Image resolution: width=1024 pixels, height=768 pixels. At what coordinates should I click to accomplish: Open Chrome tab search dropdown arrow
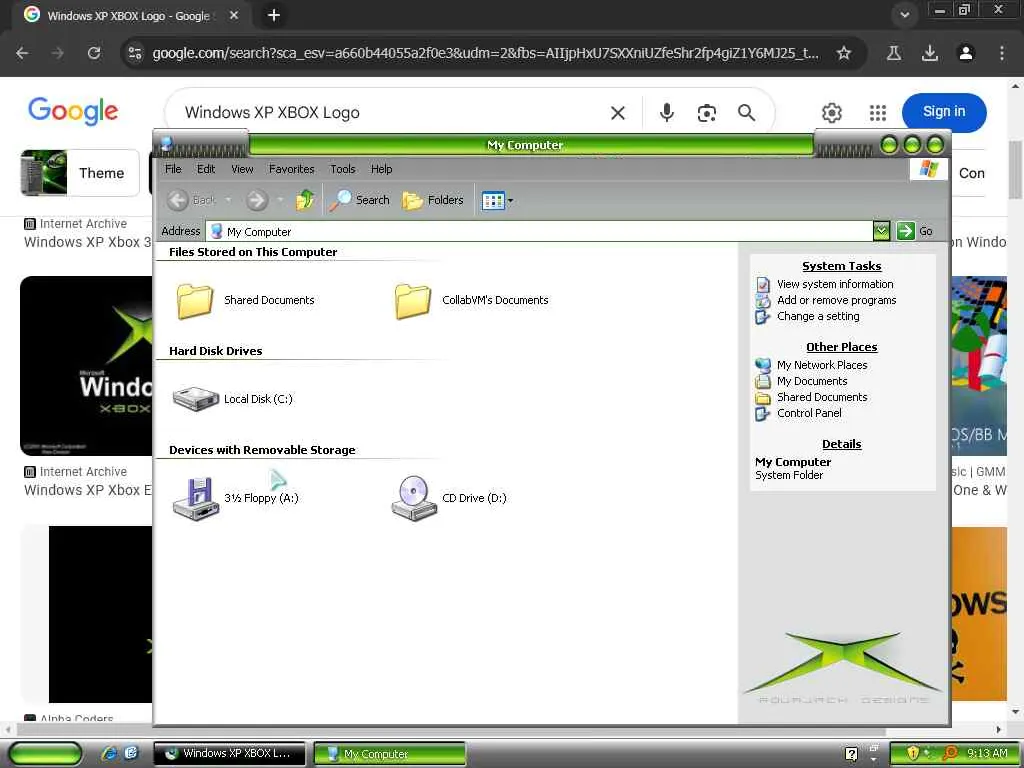(904, 15)
